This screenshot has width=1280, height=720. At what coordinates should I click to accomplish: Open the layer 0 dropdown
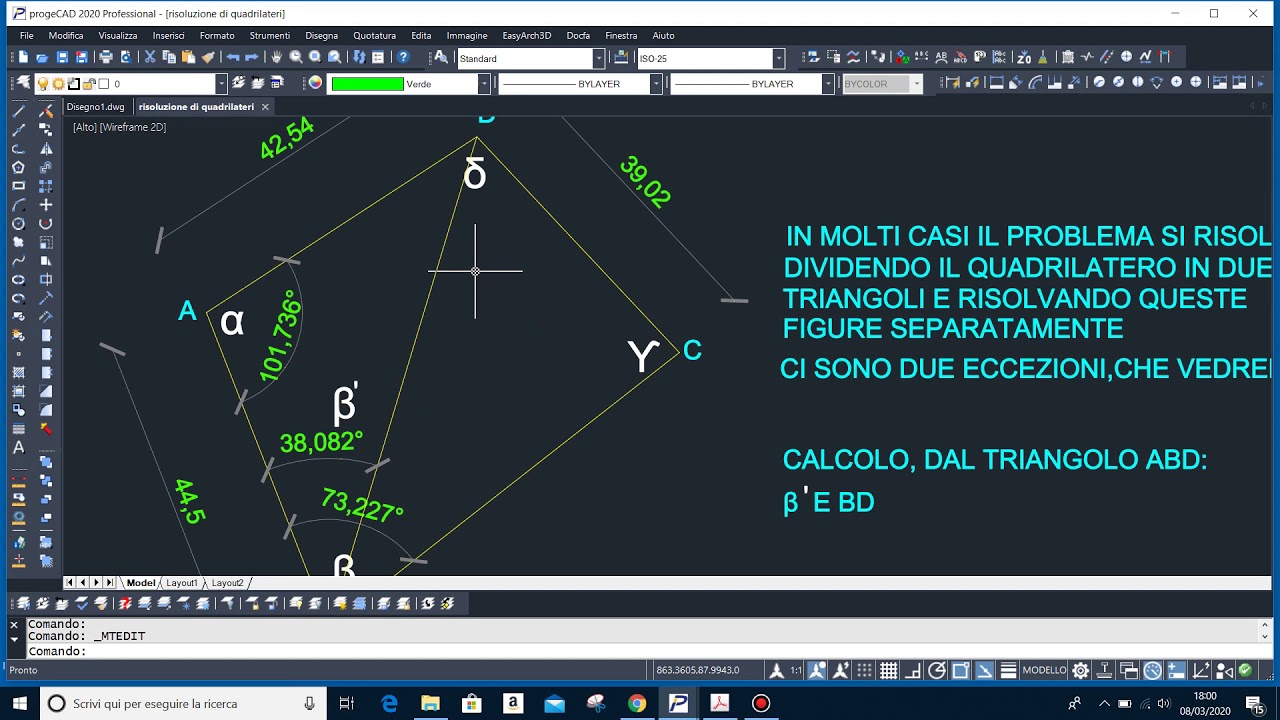click(x=221, y=84)
